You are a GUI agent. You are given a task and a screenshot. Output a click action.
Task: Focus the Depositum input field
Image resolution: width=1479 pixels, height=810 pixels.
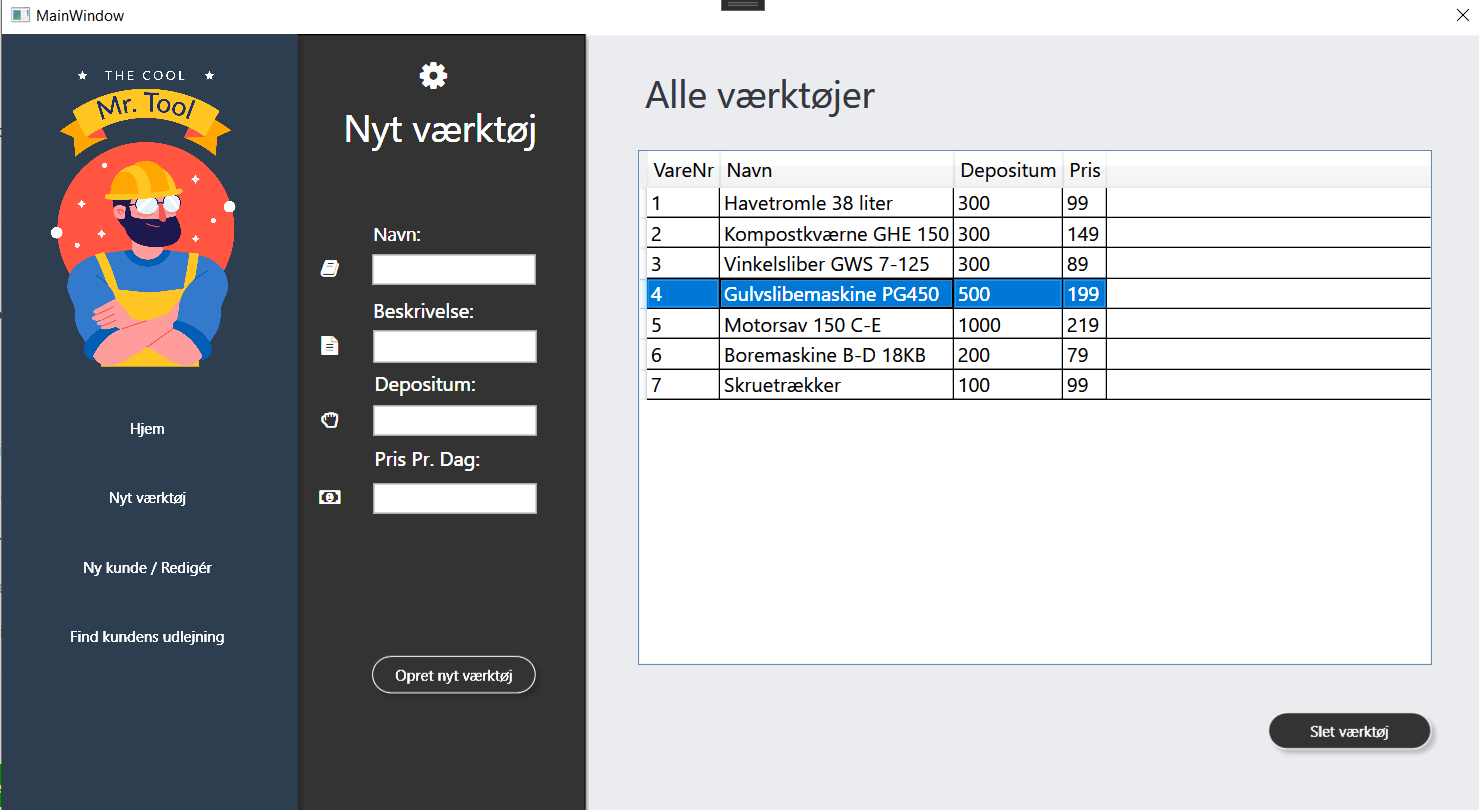click(454, 420)
